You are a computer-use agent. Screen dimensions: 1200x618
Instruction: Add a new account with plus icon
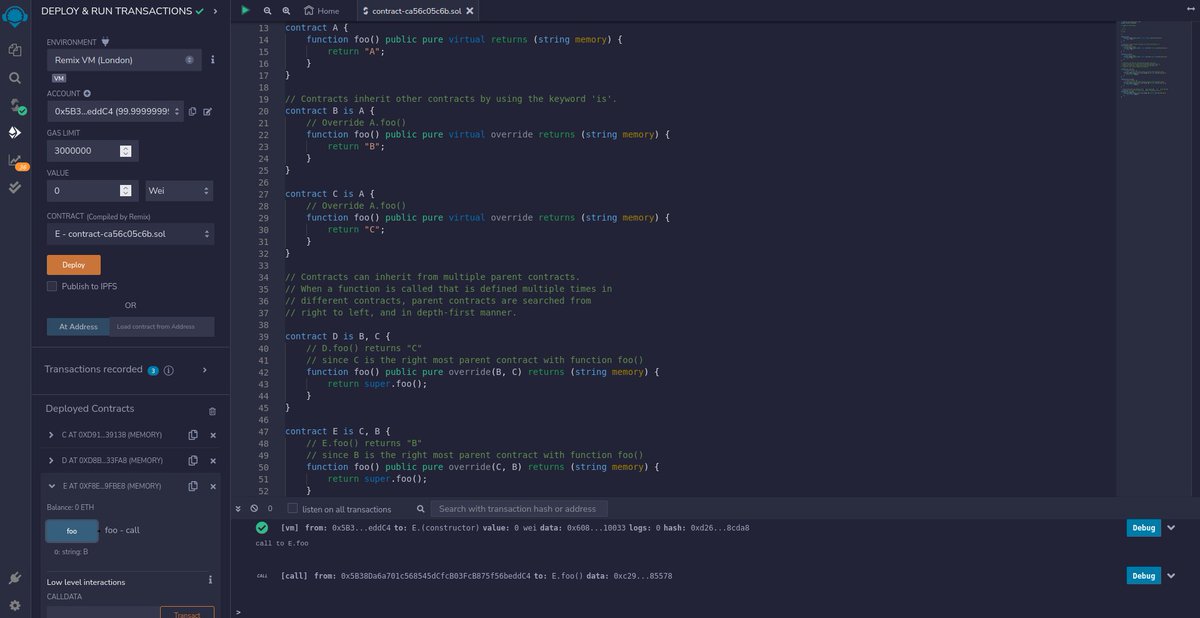click(87, 93)
